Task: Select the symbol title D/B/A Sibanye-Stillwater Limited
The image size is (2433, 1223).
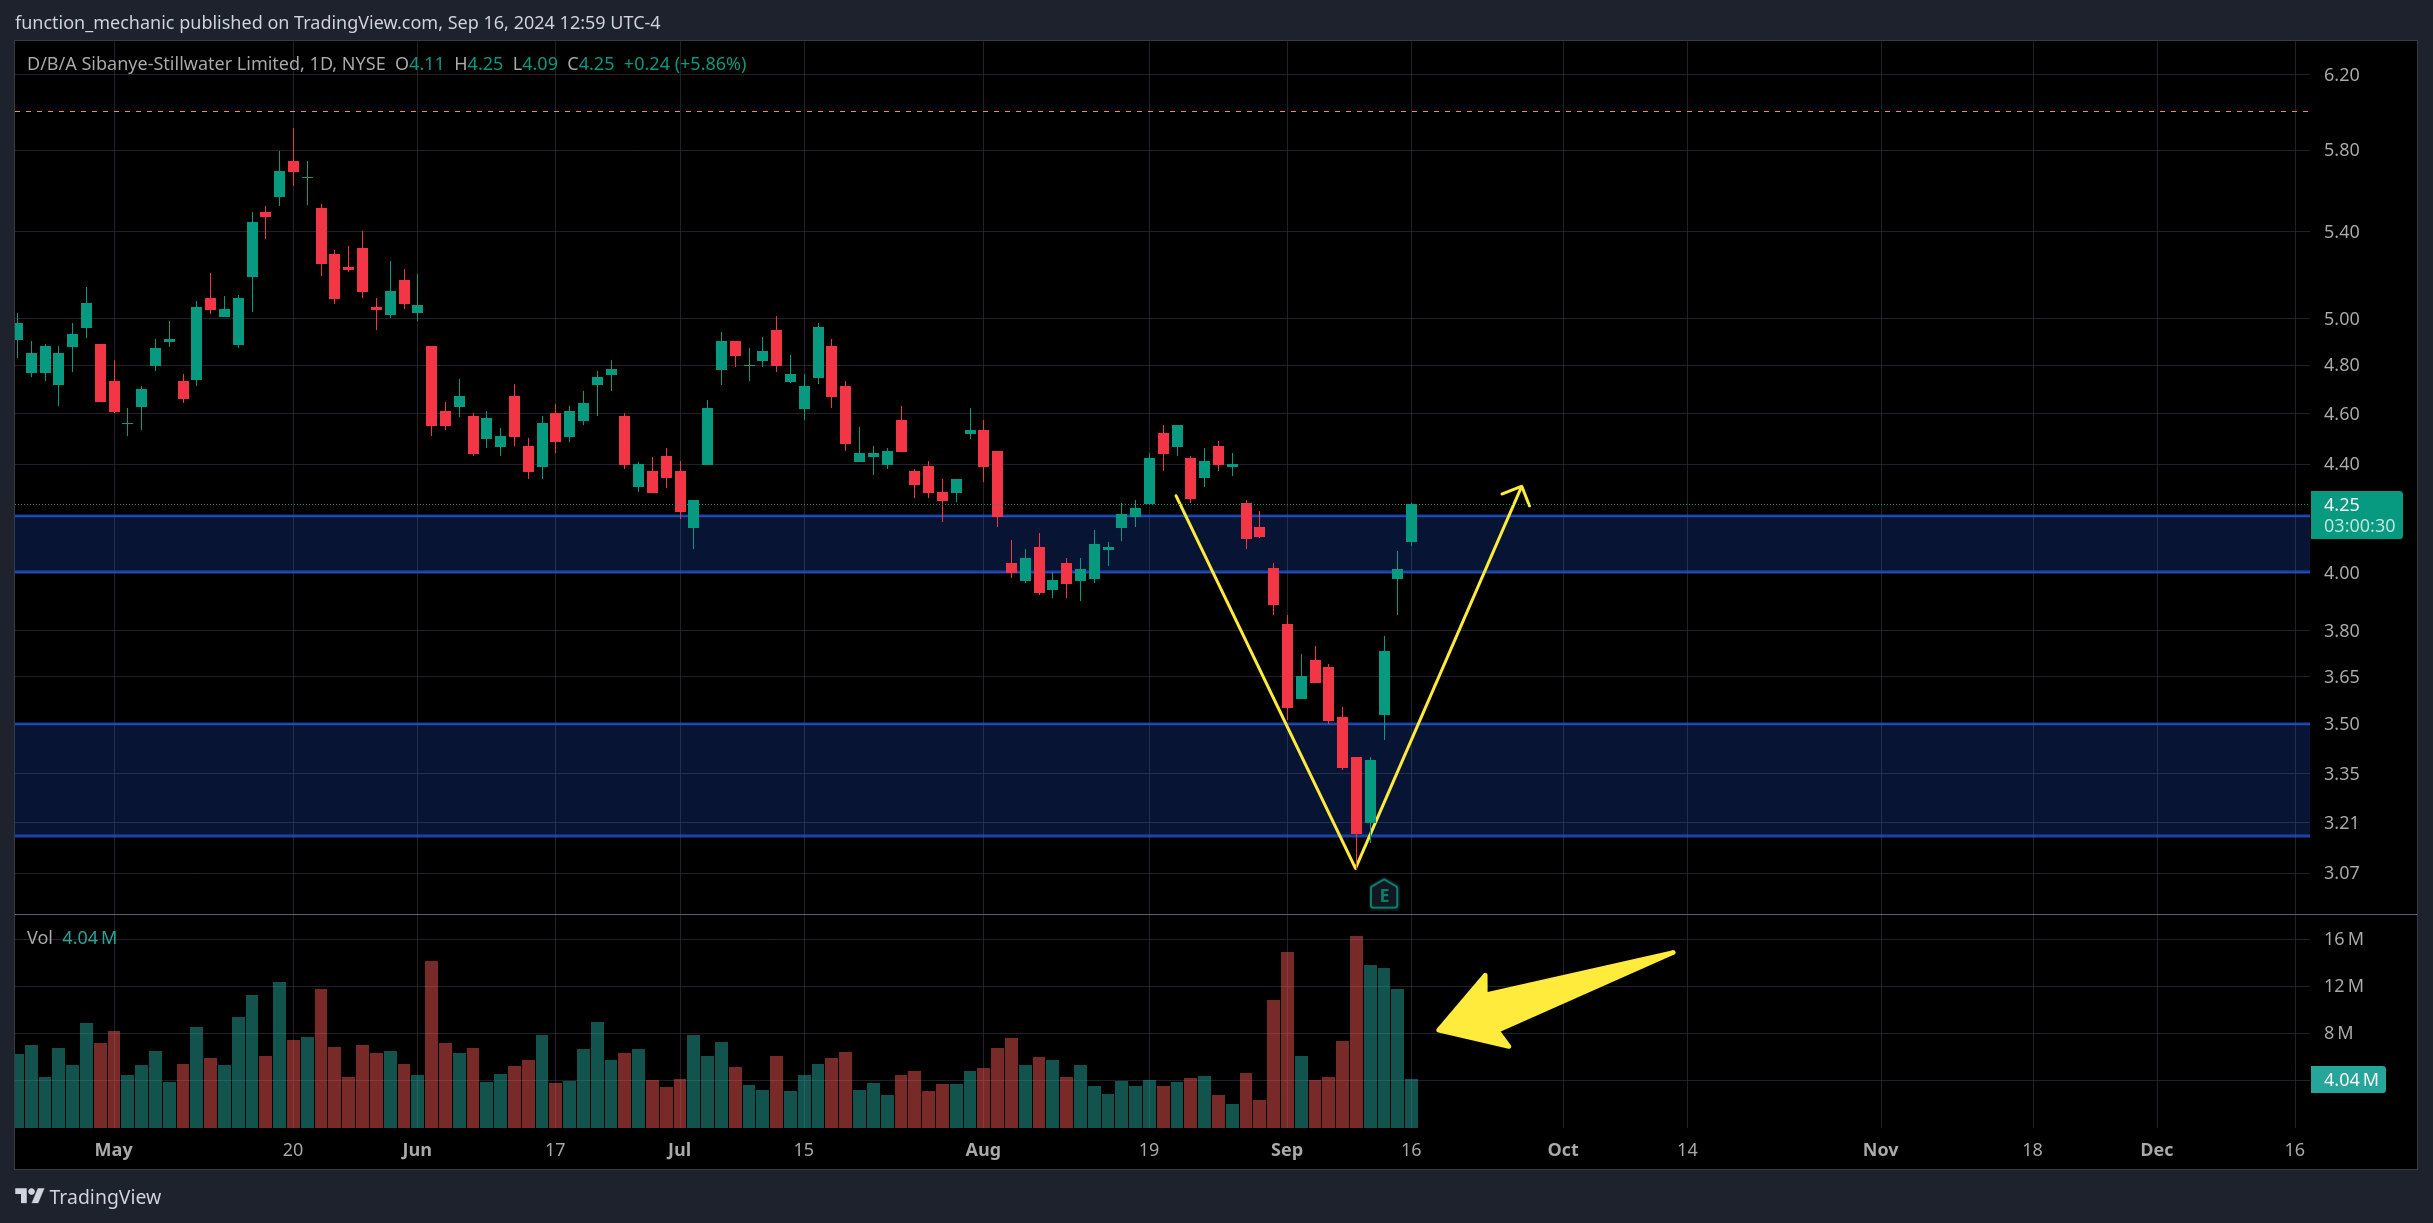Action: tap(165, 63)
